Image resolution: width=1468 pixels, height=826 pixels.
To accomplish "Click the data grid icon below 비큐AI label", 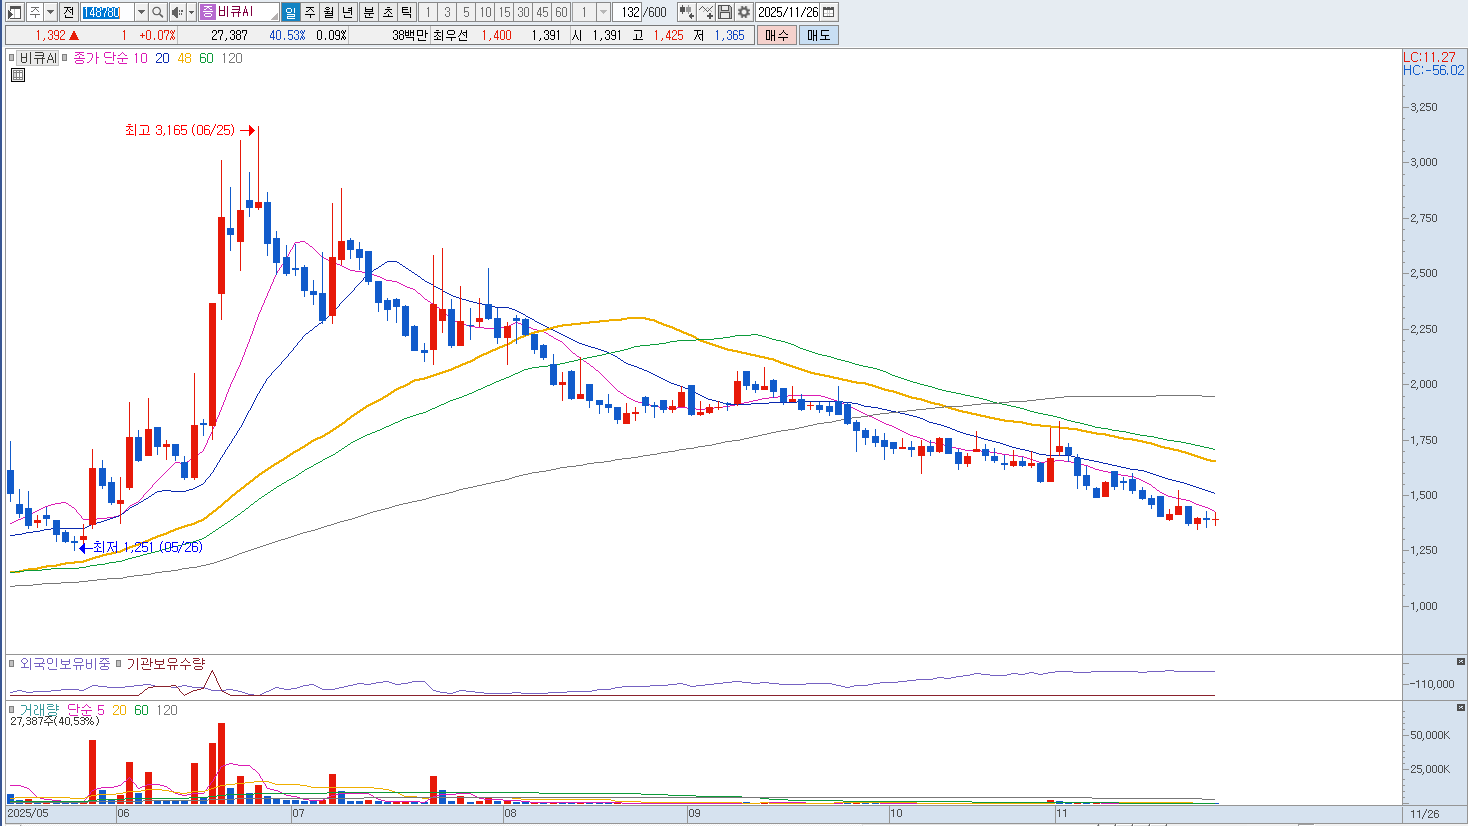I will tap(18, 75).
